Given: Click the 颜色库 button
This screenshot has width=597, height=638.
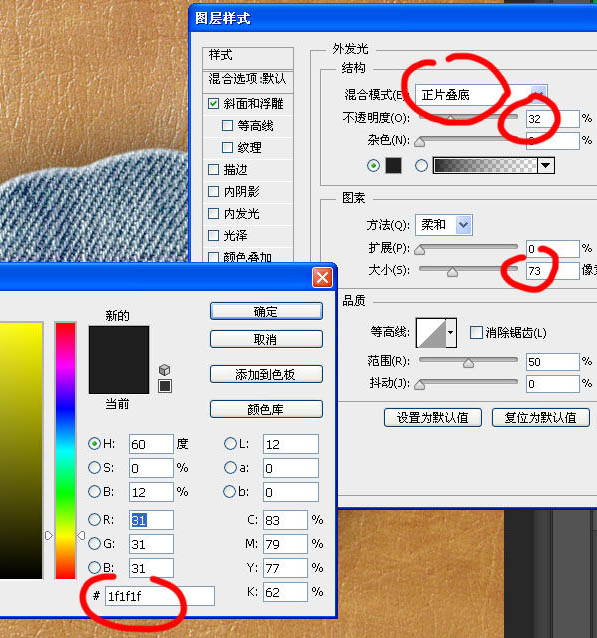Looking at the screenshot, I should (266, 409).
